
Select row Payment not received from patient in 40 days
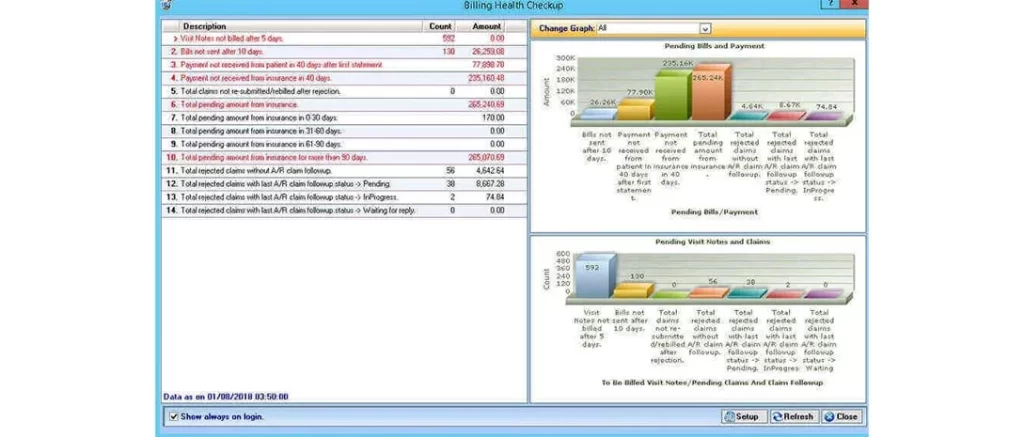tap(344, 65)
